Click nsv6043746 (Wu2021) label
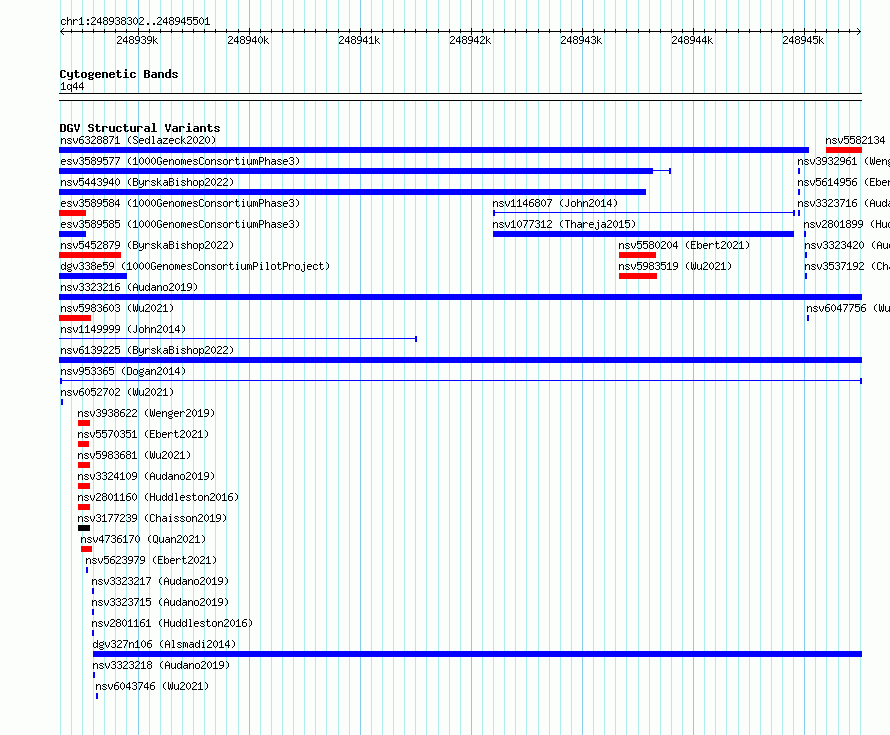The height and width of the screenshot is (735, 890). point(152,686)
